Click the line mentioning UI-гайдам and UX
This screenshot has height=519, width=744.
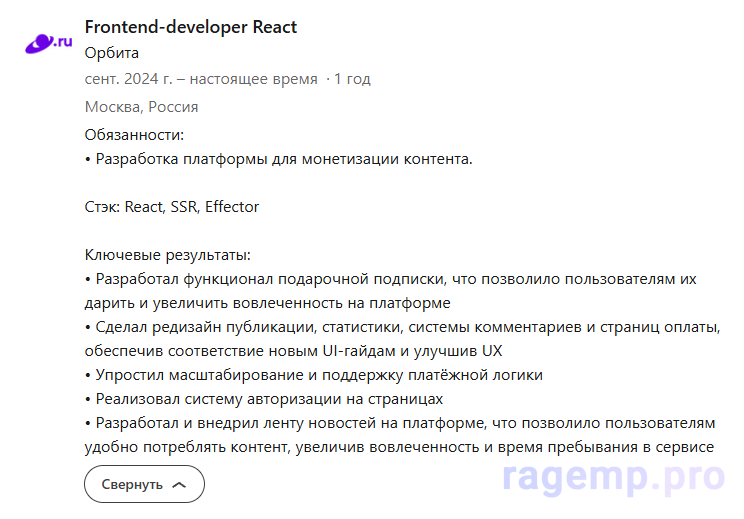tap(294, 351)
